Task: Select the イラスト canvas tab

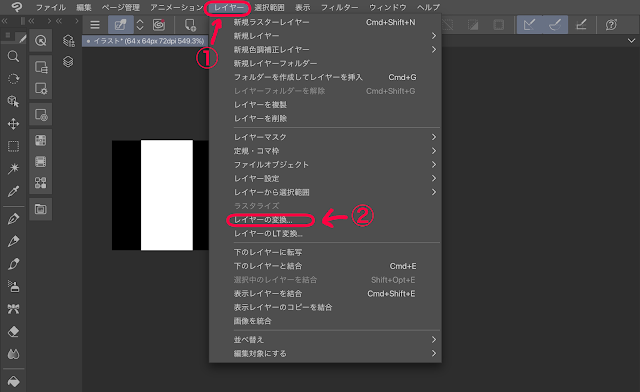Action: click(x=145, y=41)
